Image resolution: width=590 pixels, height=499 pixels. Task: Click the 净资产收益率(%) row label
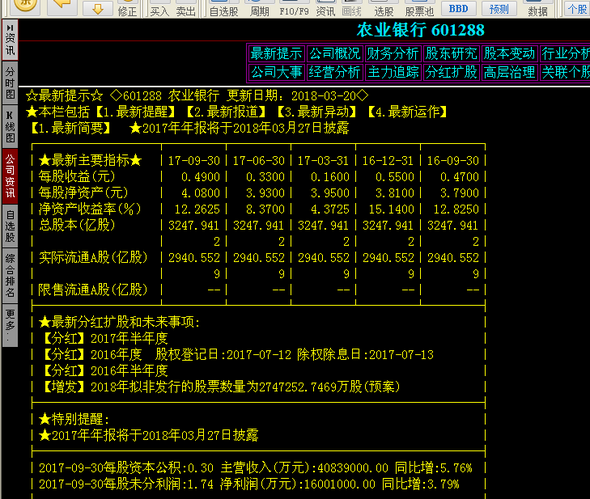tap(90, 209)
